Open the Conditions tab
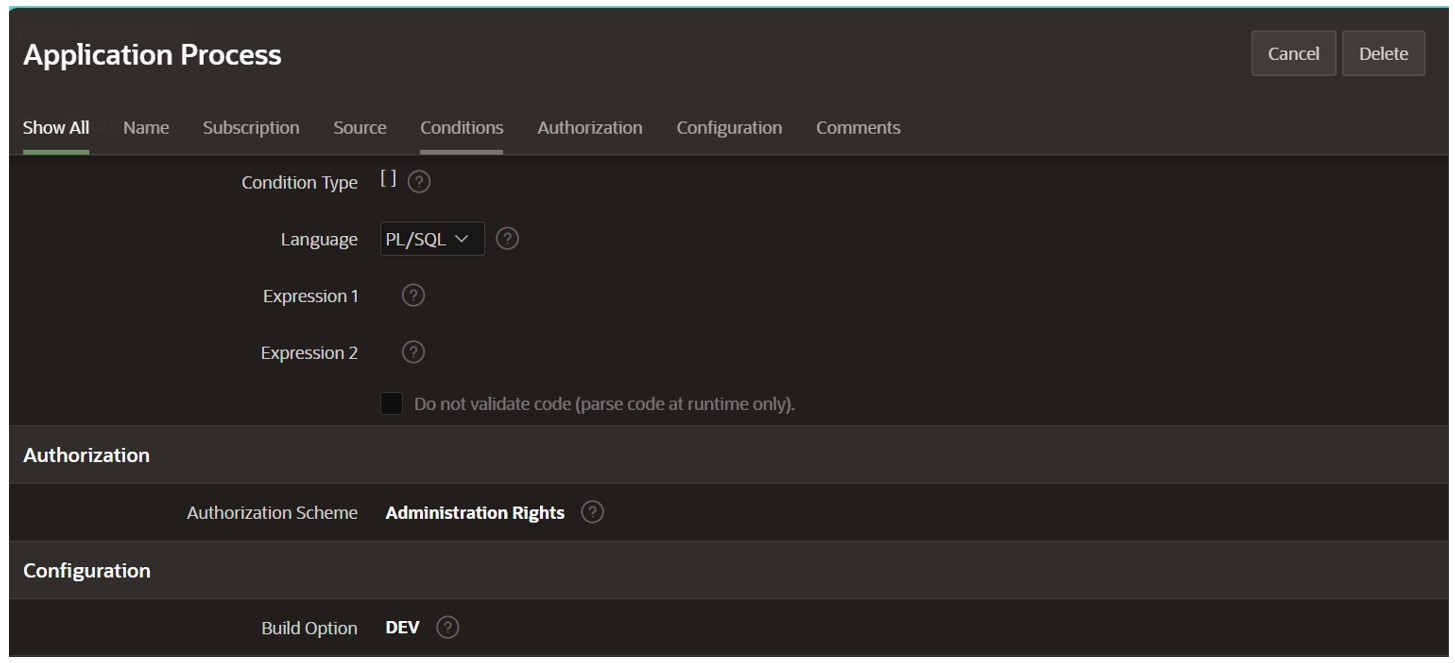This screenshot has width=1455, height=663. click(x=461, y=127)
